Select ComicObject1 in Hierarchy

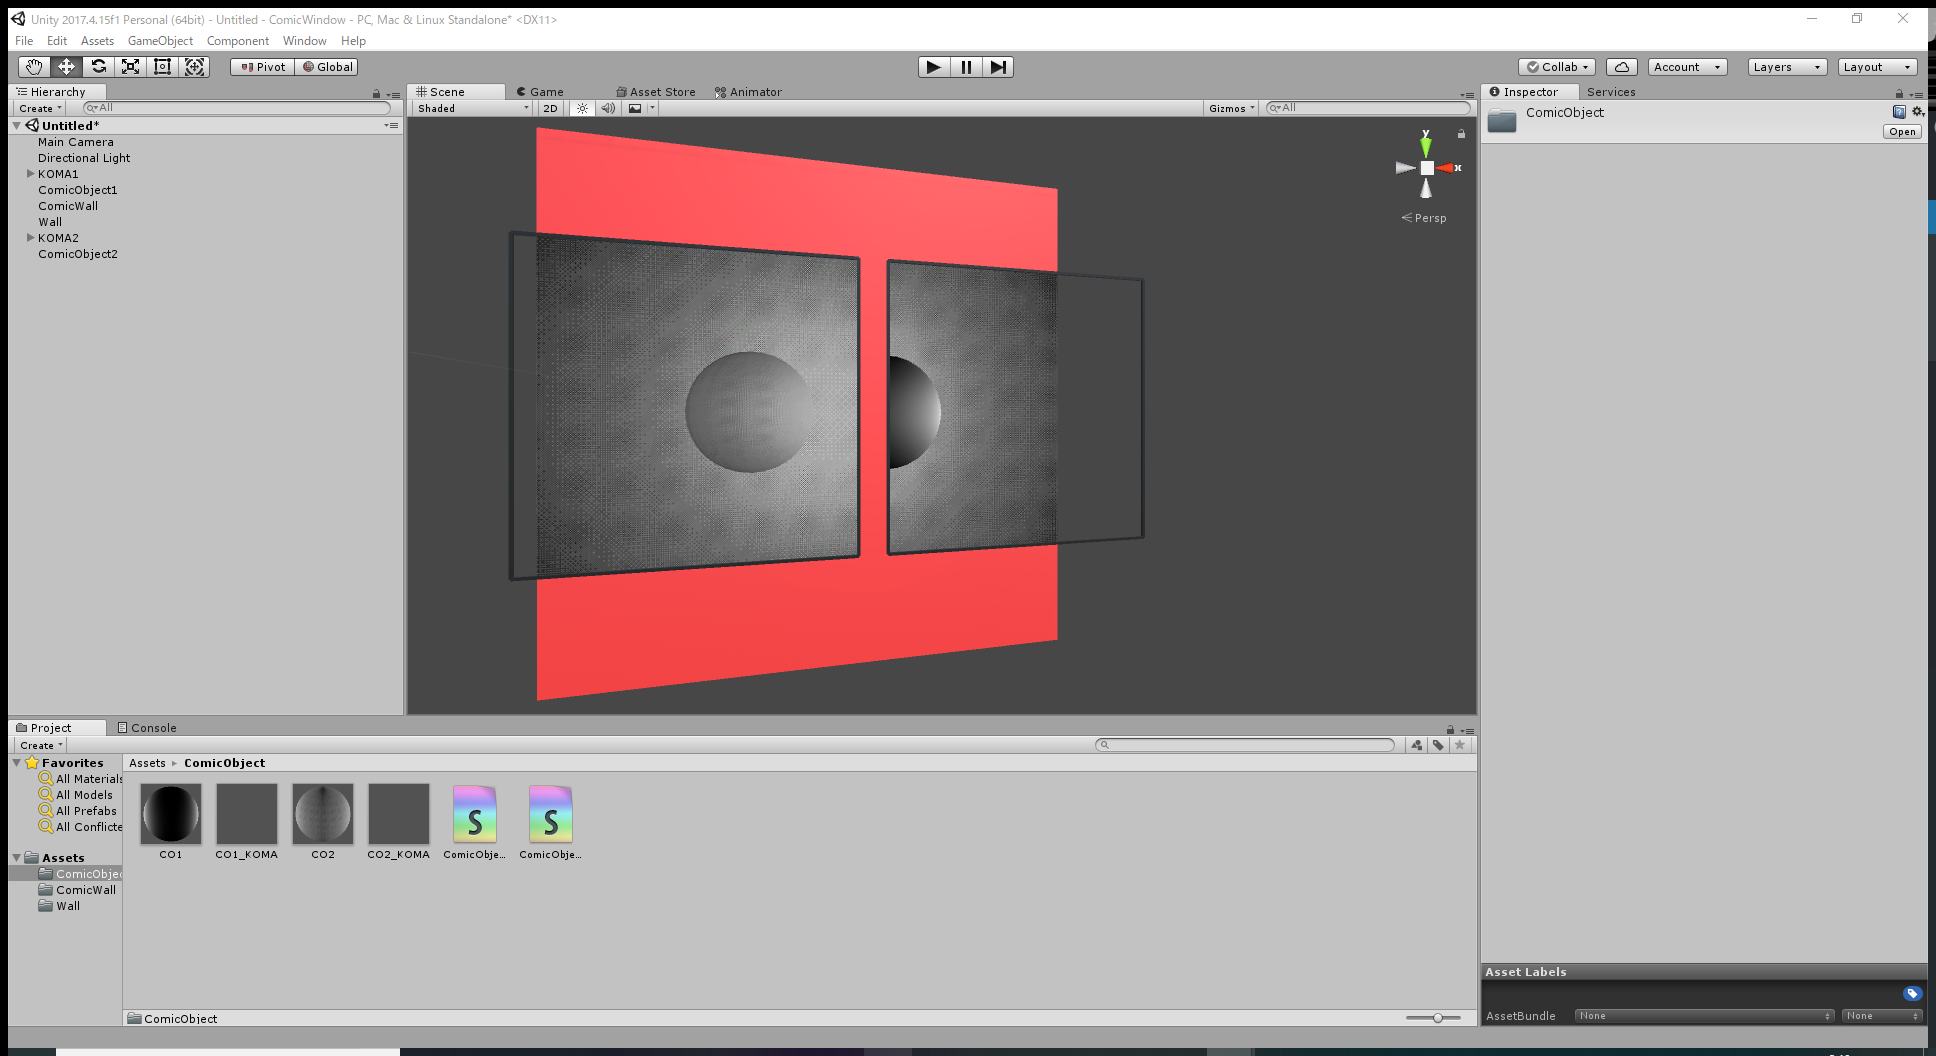pos(78,190)
